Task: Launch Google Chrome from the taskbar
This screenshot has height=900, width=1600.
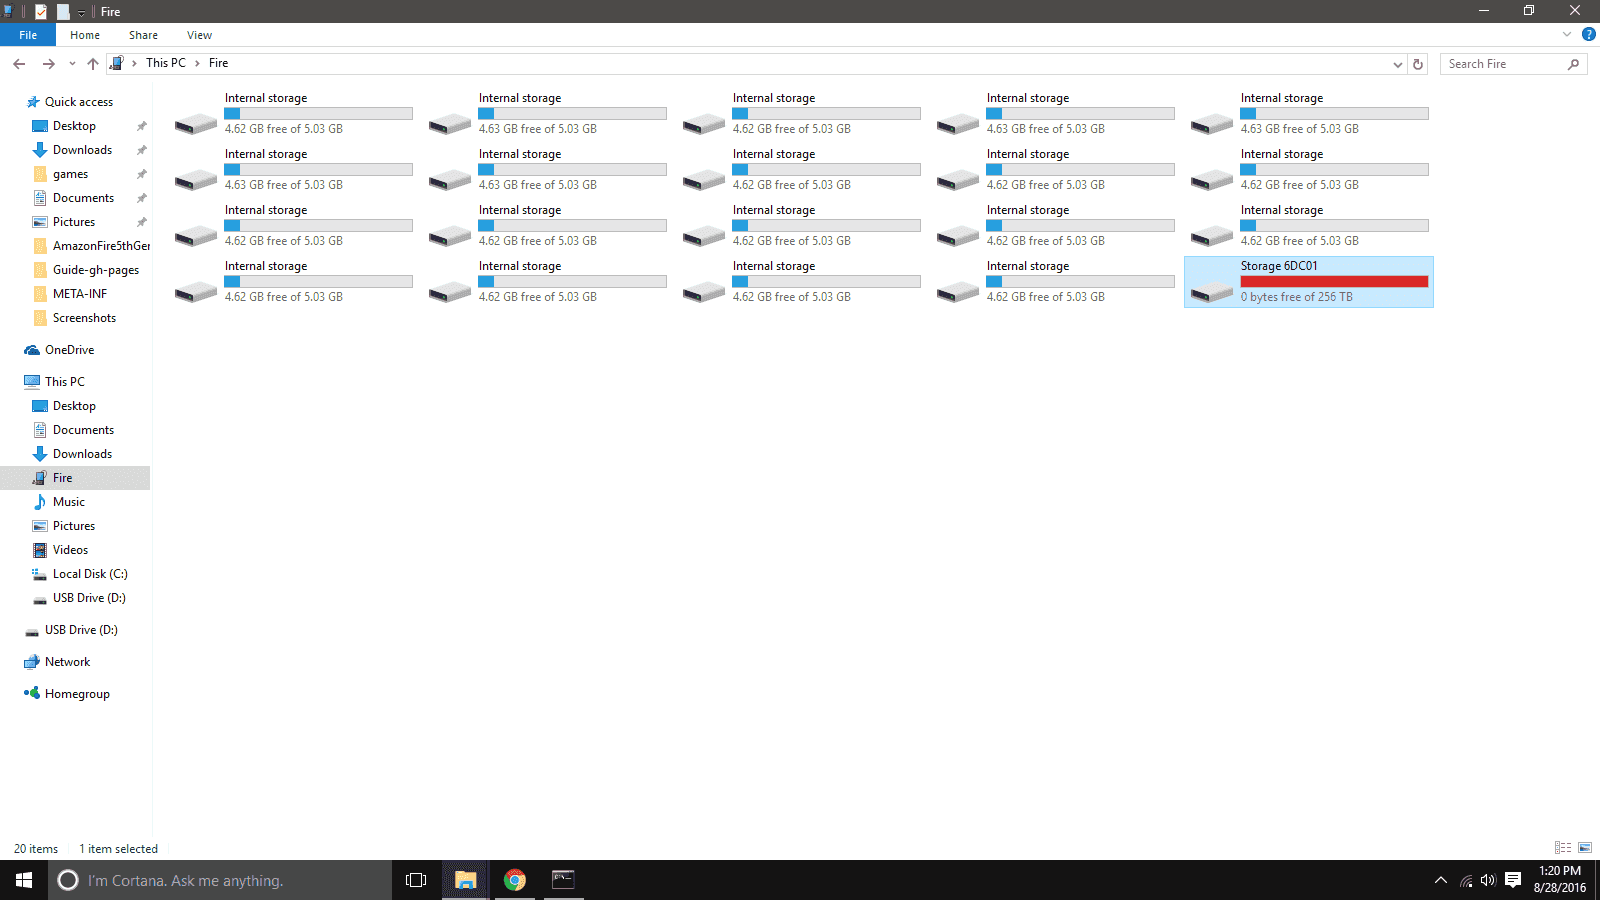Action: (515, 880)
